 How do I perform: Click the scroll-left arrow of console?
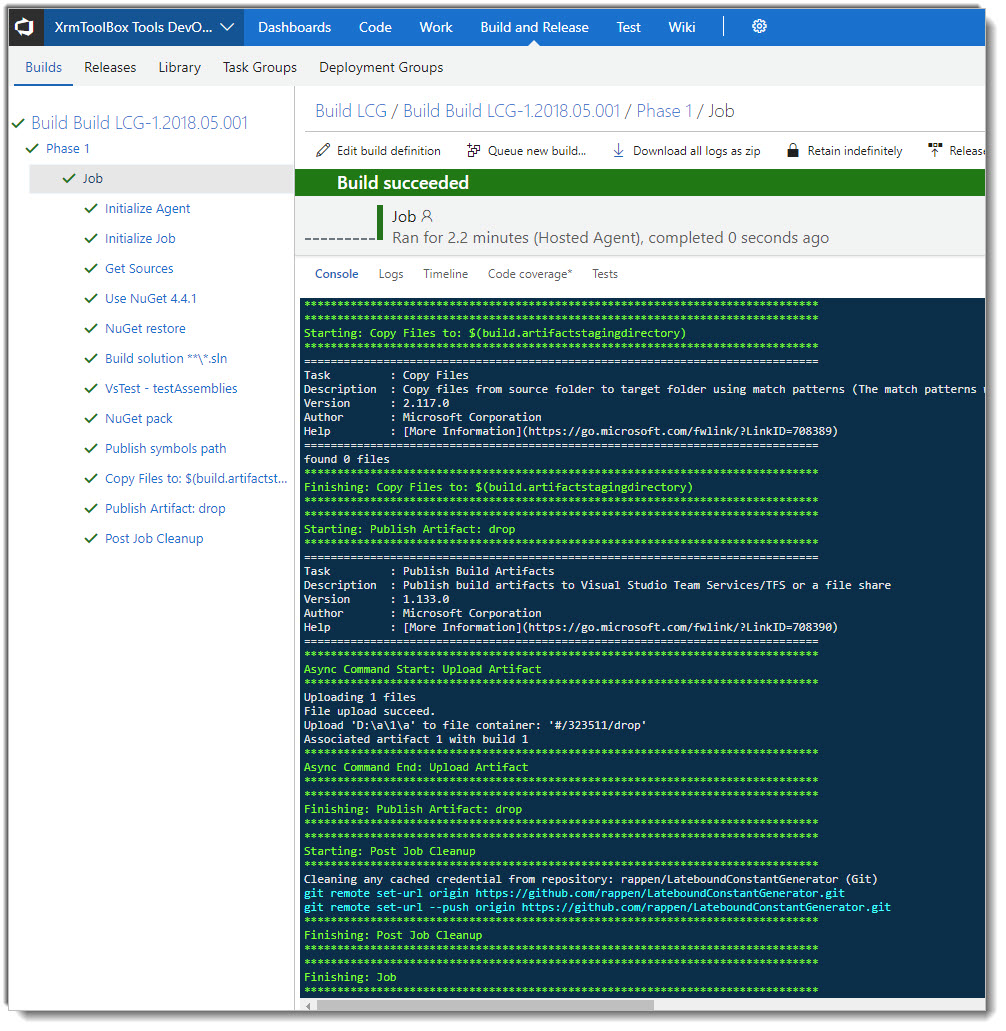(308, 1006)
